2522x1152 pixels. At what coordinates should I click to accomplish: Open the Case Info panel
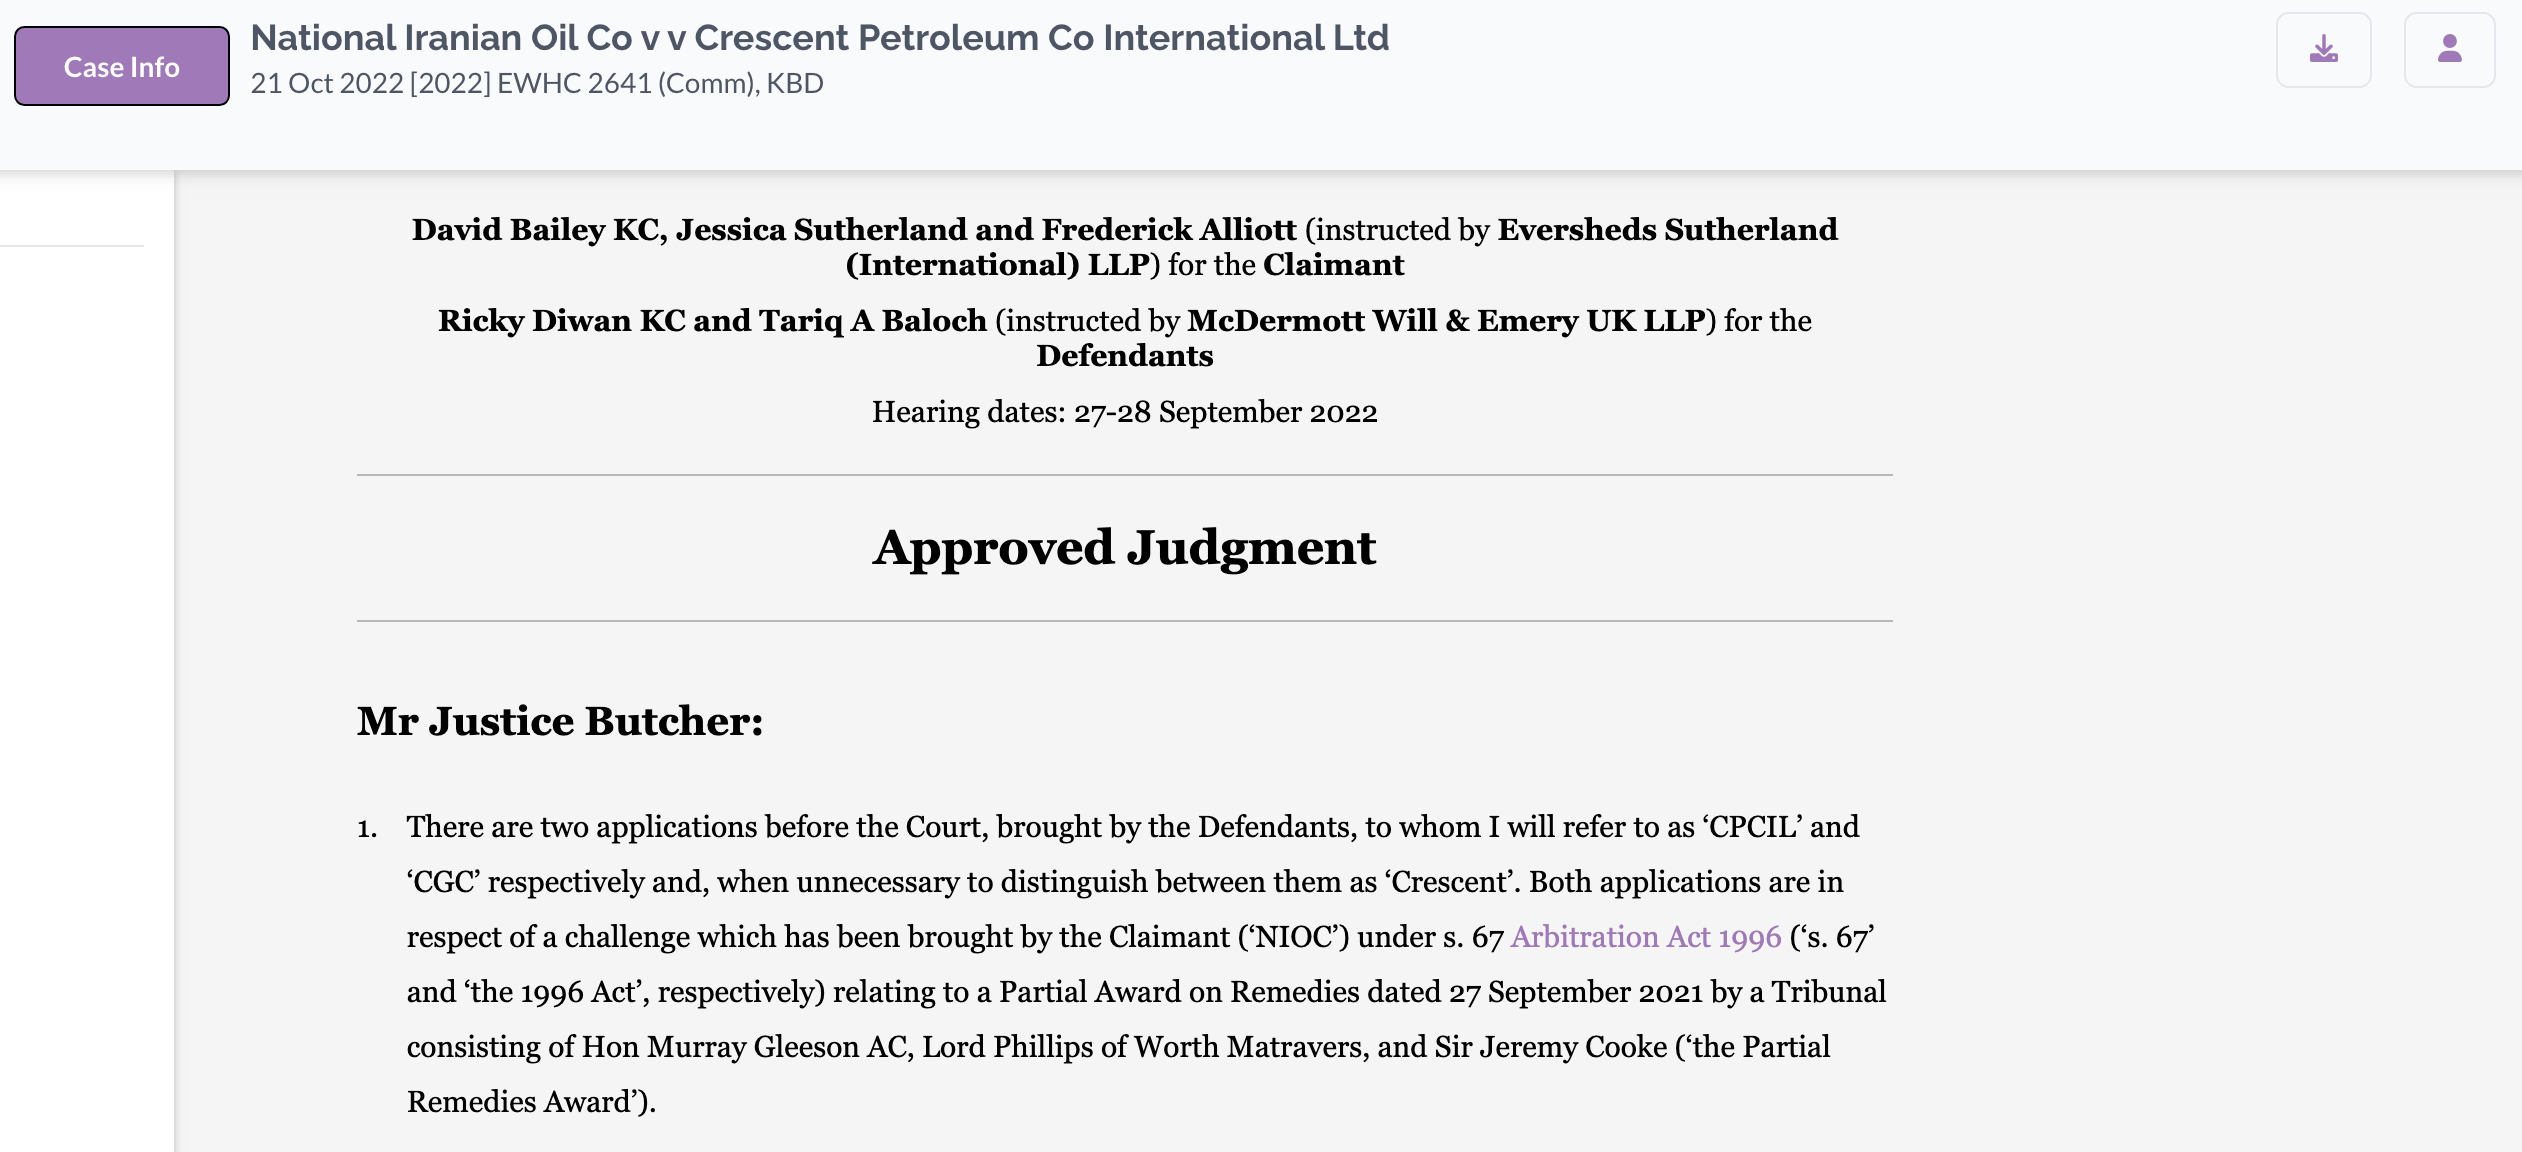[x=122, y=66]
